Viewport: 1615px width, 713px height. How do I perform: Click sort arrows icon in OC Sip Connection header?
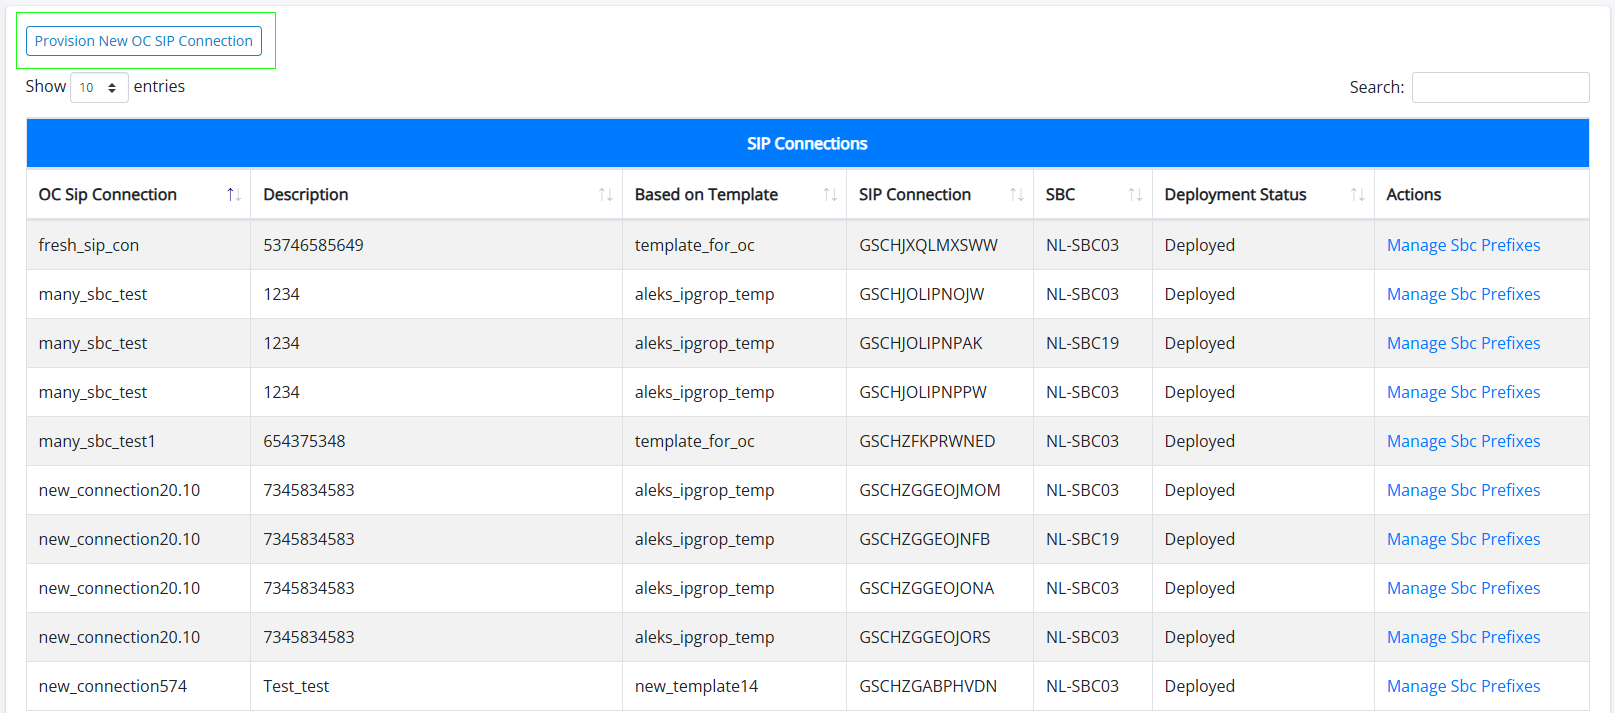pyautogui.click(x=233, y=195)
